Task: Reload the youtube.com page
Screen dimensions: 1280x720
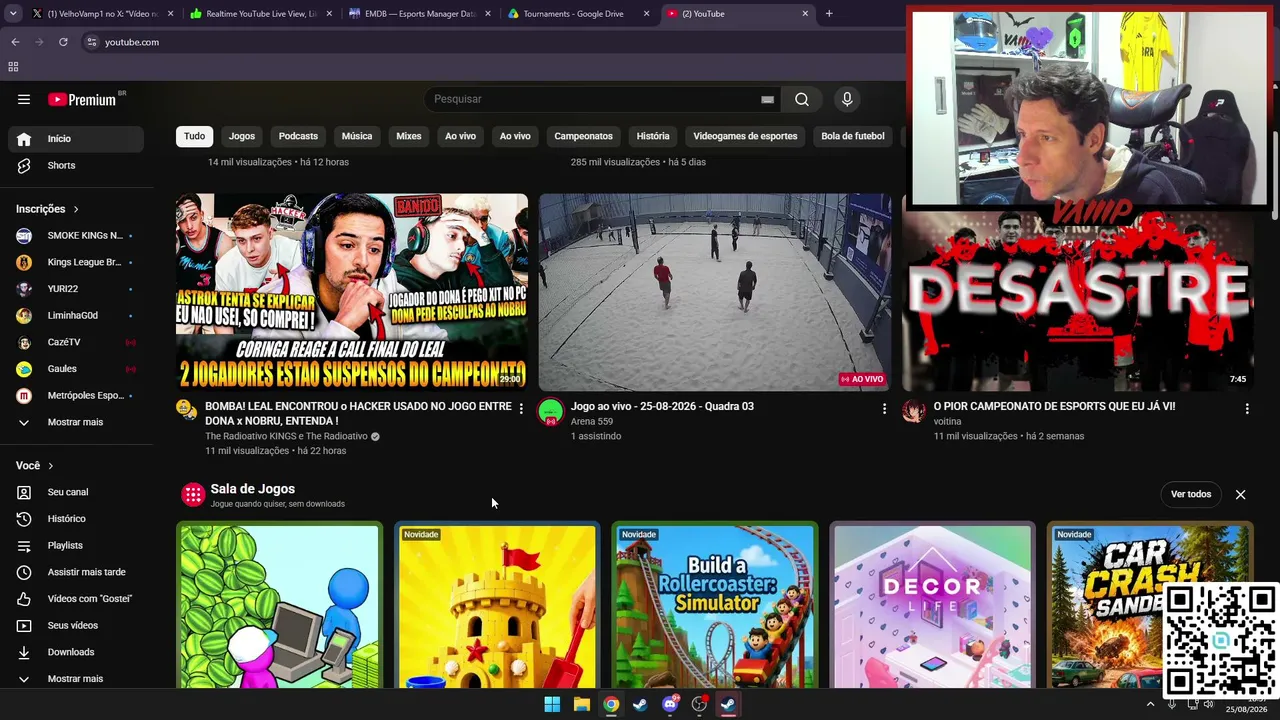Action: coord(63,42)
